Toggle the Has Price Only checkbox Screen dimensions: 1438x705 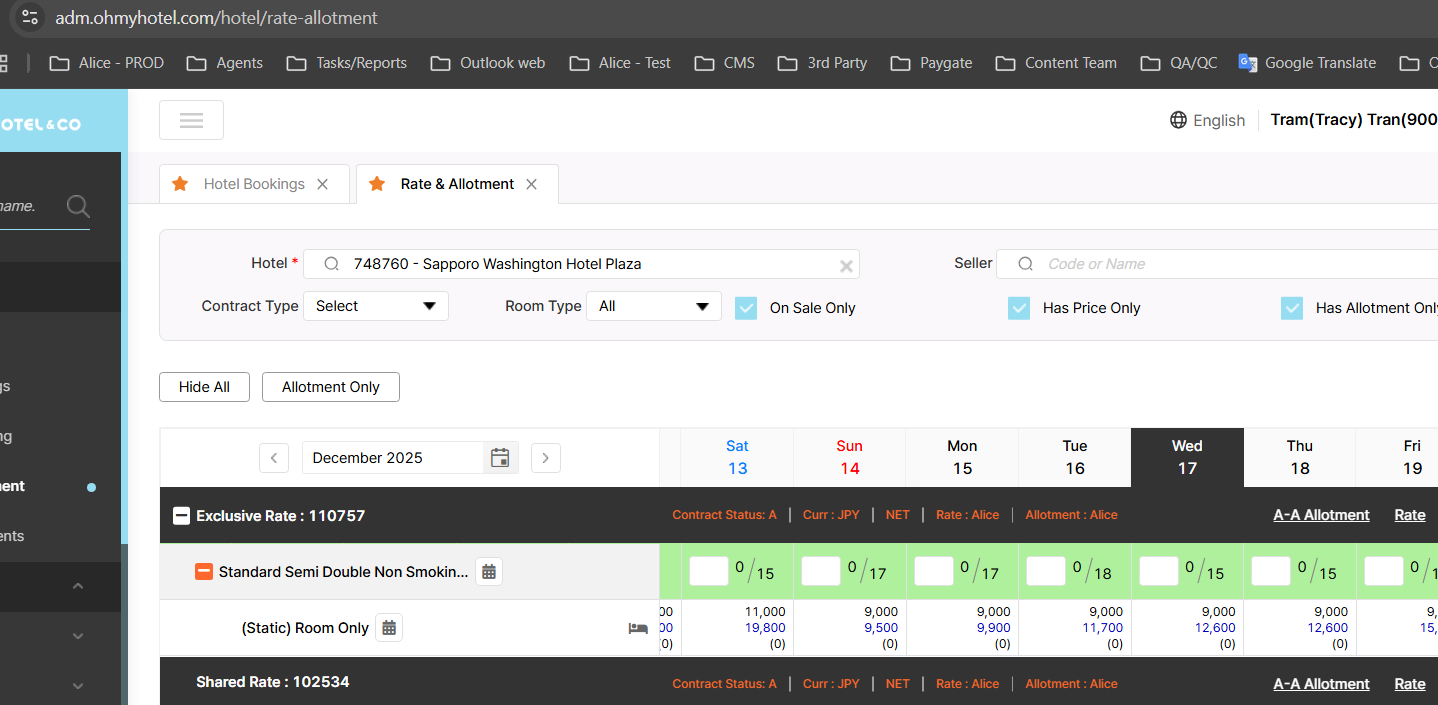pos(1019,308)
